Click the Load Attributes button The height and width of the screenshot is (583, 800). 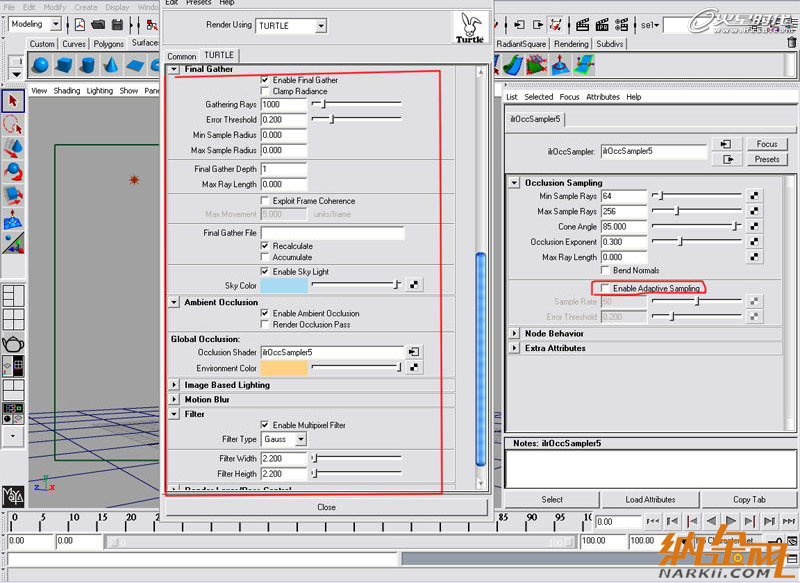tap(650, 499)
